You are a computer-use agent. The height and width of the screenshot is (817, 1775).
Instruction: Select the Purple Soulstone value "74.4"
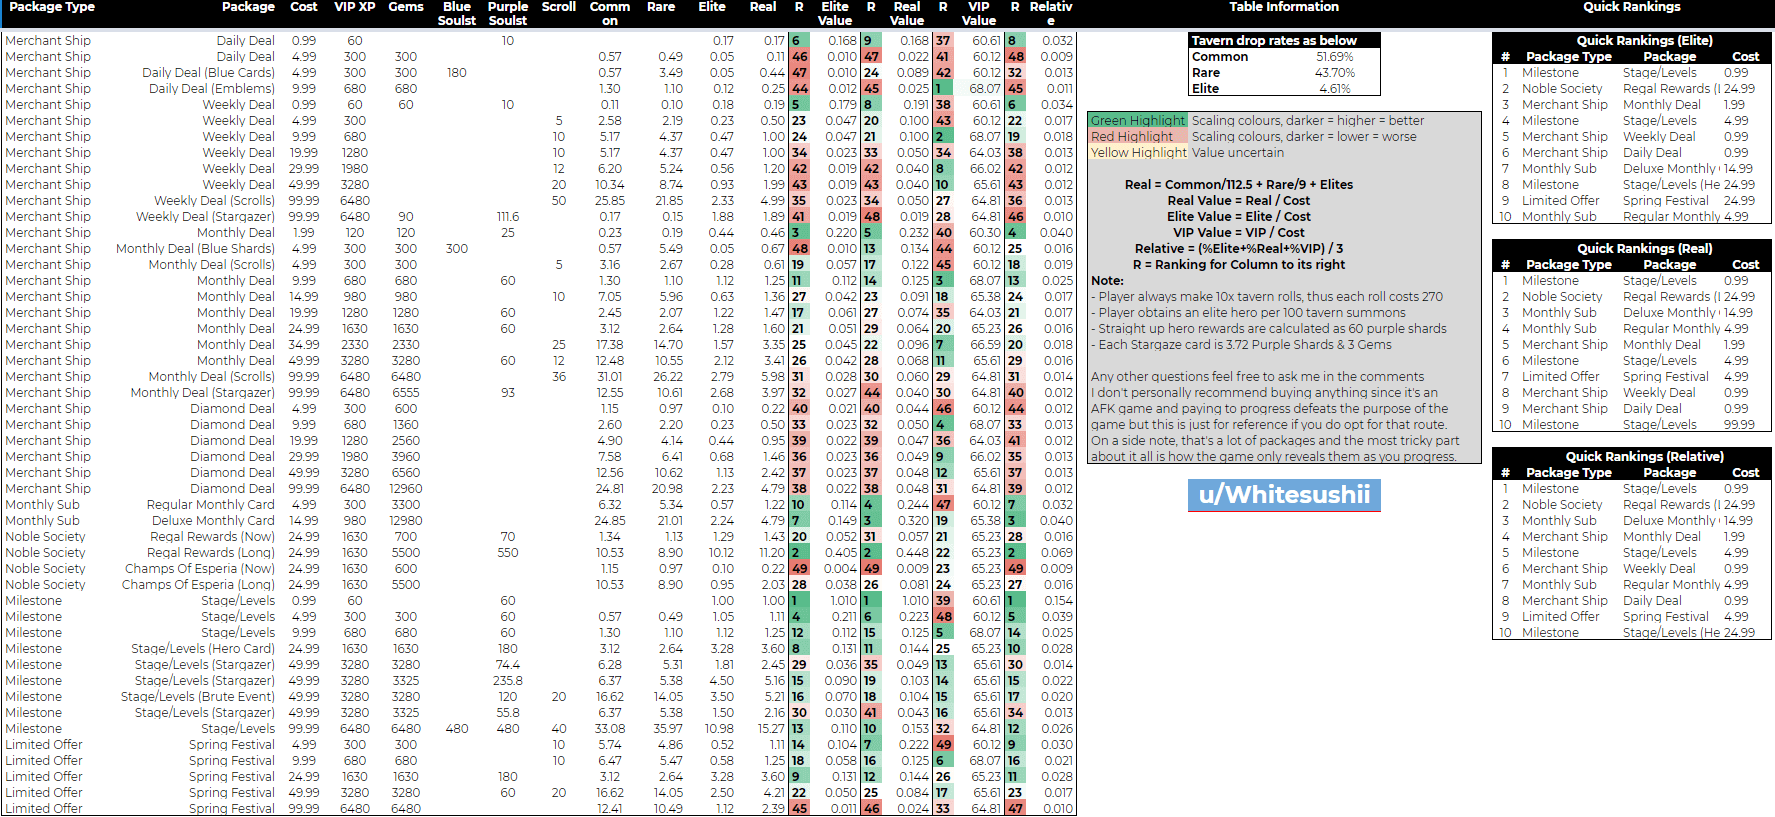pos(508,665)
